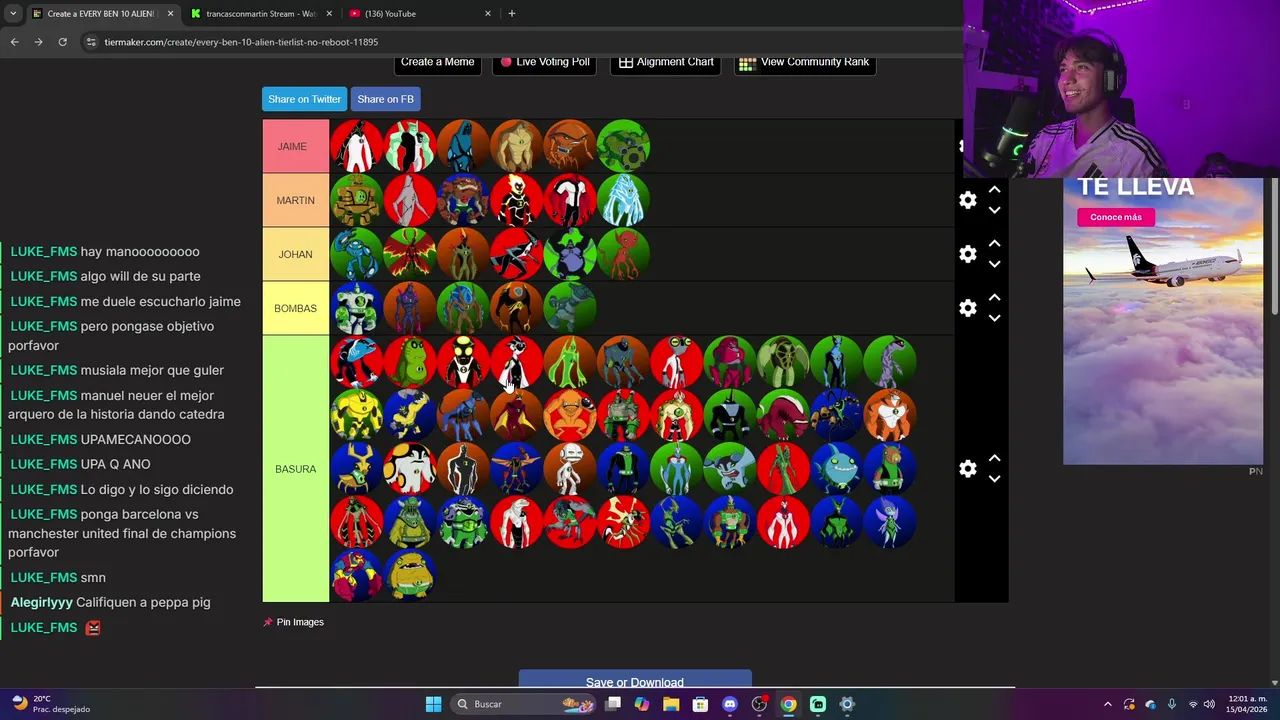Select first alien image in JAIME row
The image size is (1280, 720).
356,146
